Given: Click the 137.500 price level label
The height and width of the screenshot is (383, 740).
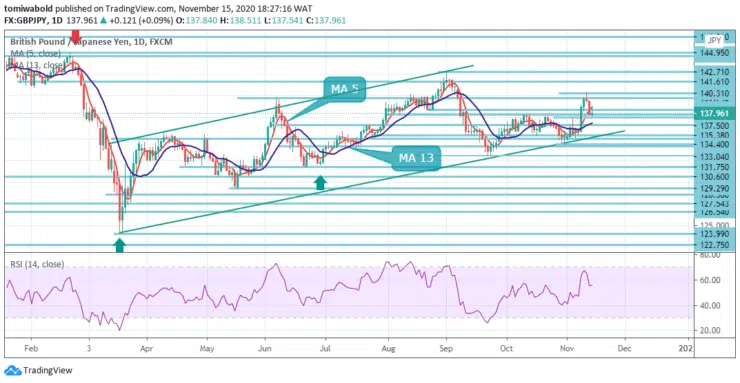Looking at the screenshot, I should pos(715,126).
